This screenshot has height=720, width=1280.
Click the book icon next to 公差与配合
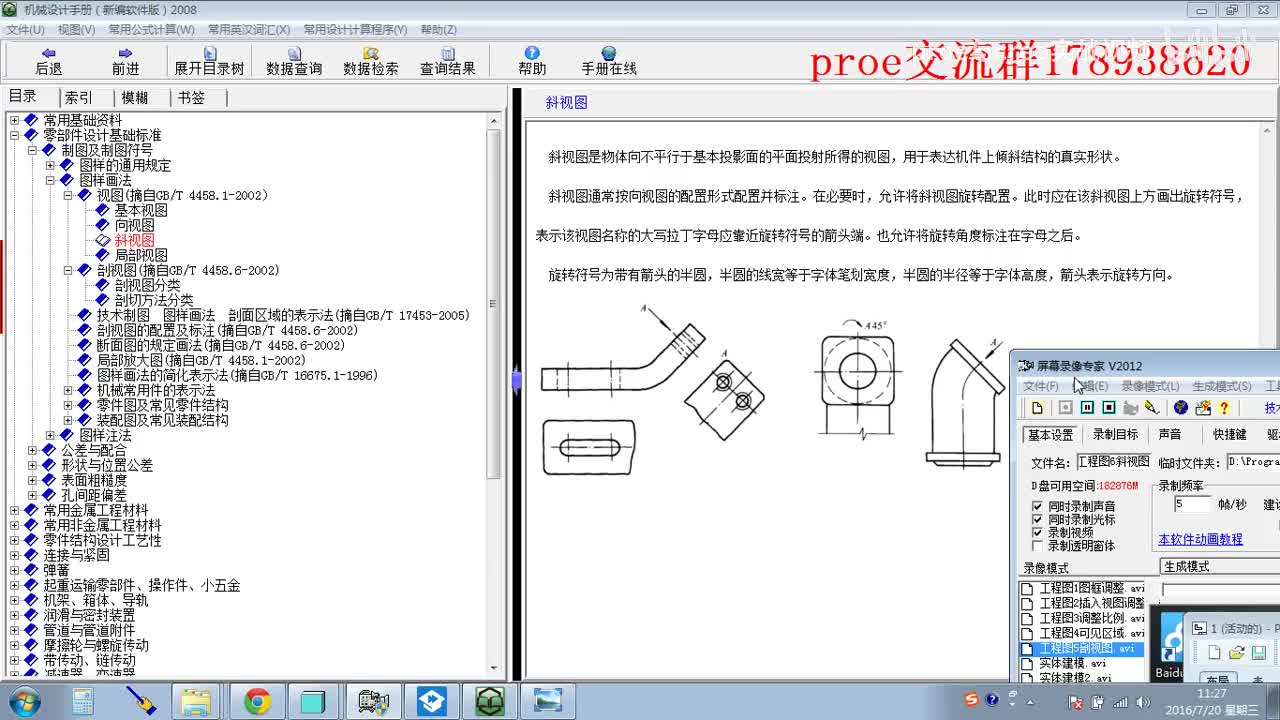(49, 450)
